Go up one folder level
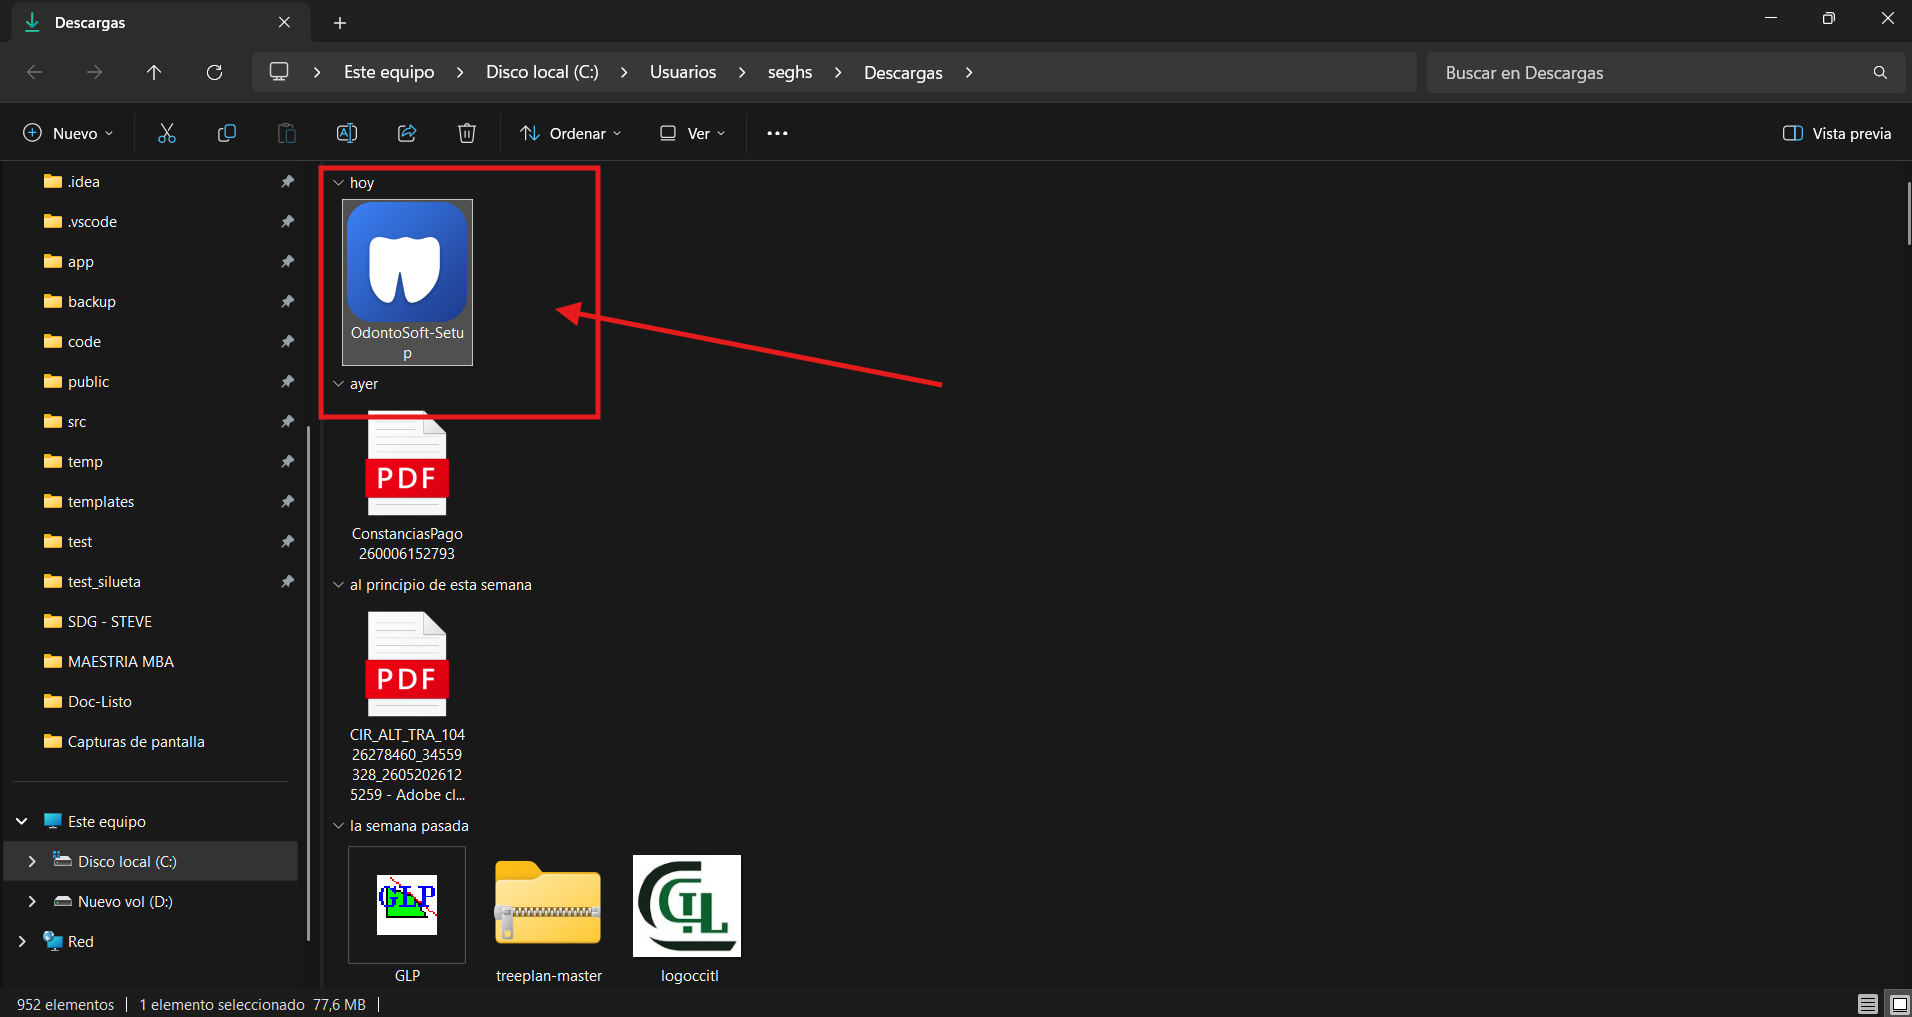Image resolution: width=1912 pixels, height=1017 pixels. pyautogui.click(x=154, y=72)
